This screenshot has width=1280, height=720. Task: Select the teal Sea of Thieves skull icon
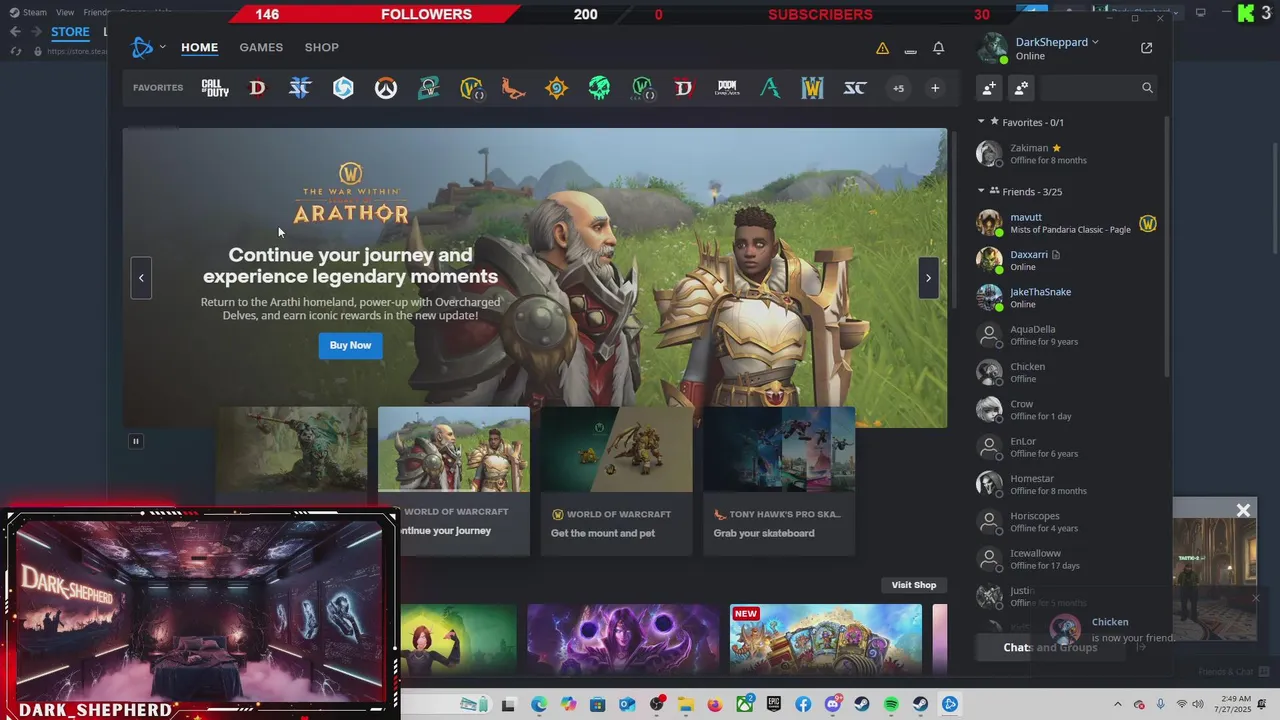(x=599, y=88)
